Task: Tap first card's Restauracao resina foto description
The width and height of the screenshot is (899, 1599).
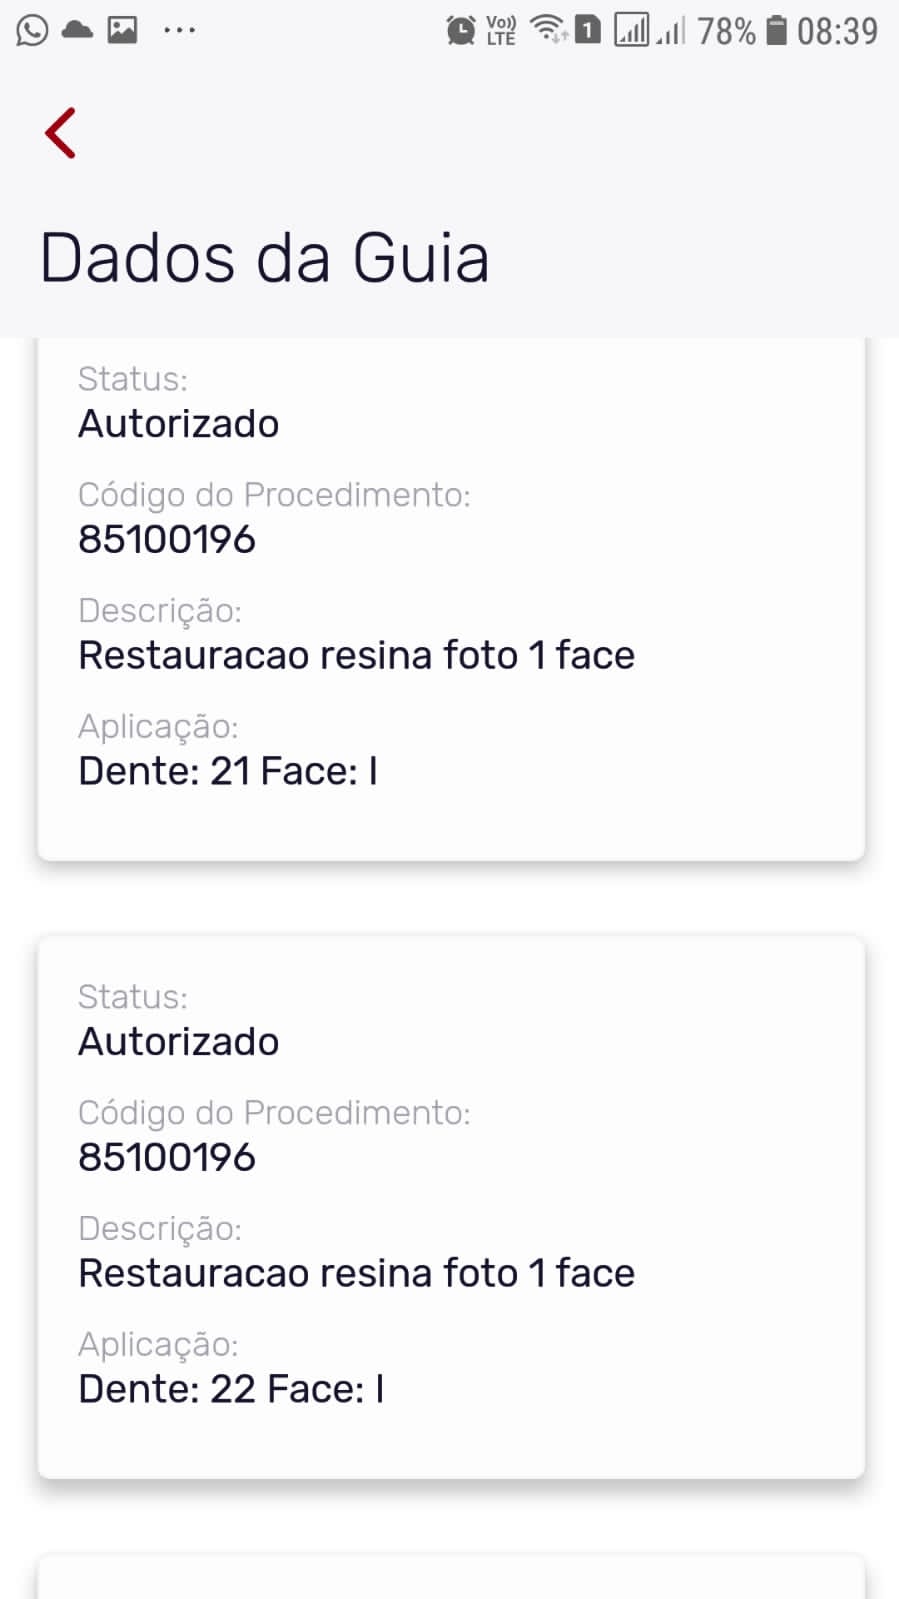Action: [356, 656]
